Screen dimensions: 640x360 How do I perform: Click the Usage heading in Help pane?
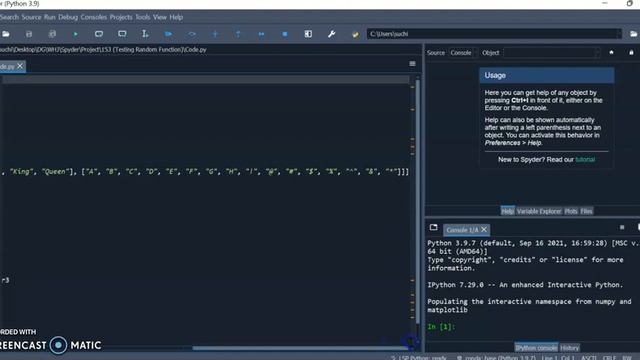click(495, 76)
